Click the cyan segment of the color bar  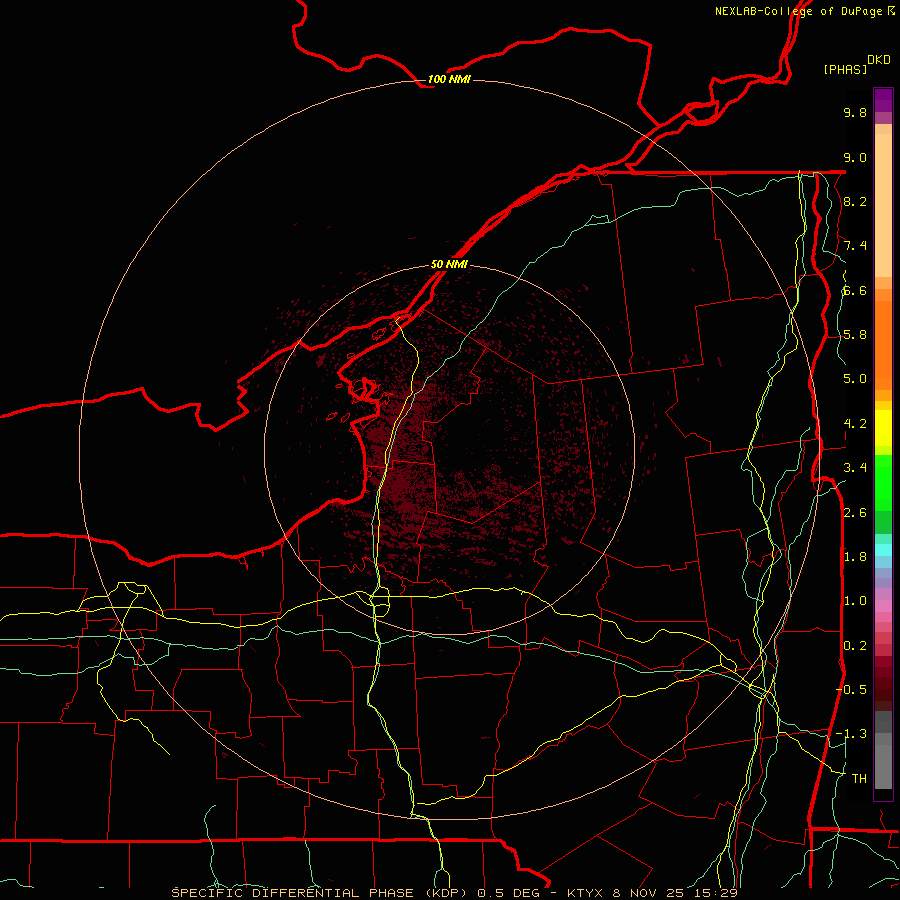tap(883, 550)
